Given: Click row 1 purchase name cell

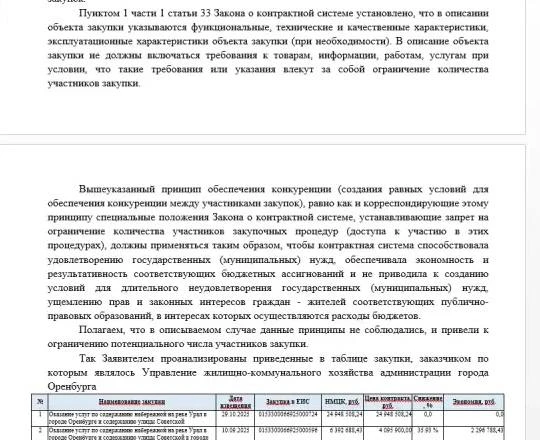Looking at the screenshot, I should point(132,418).
